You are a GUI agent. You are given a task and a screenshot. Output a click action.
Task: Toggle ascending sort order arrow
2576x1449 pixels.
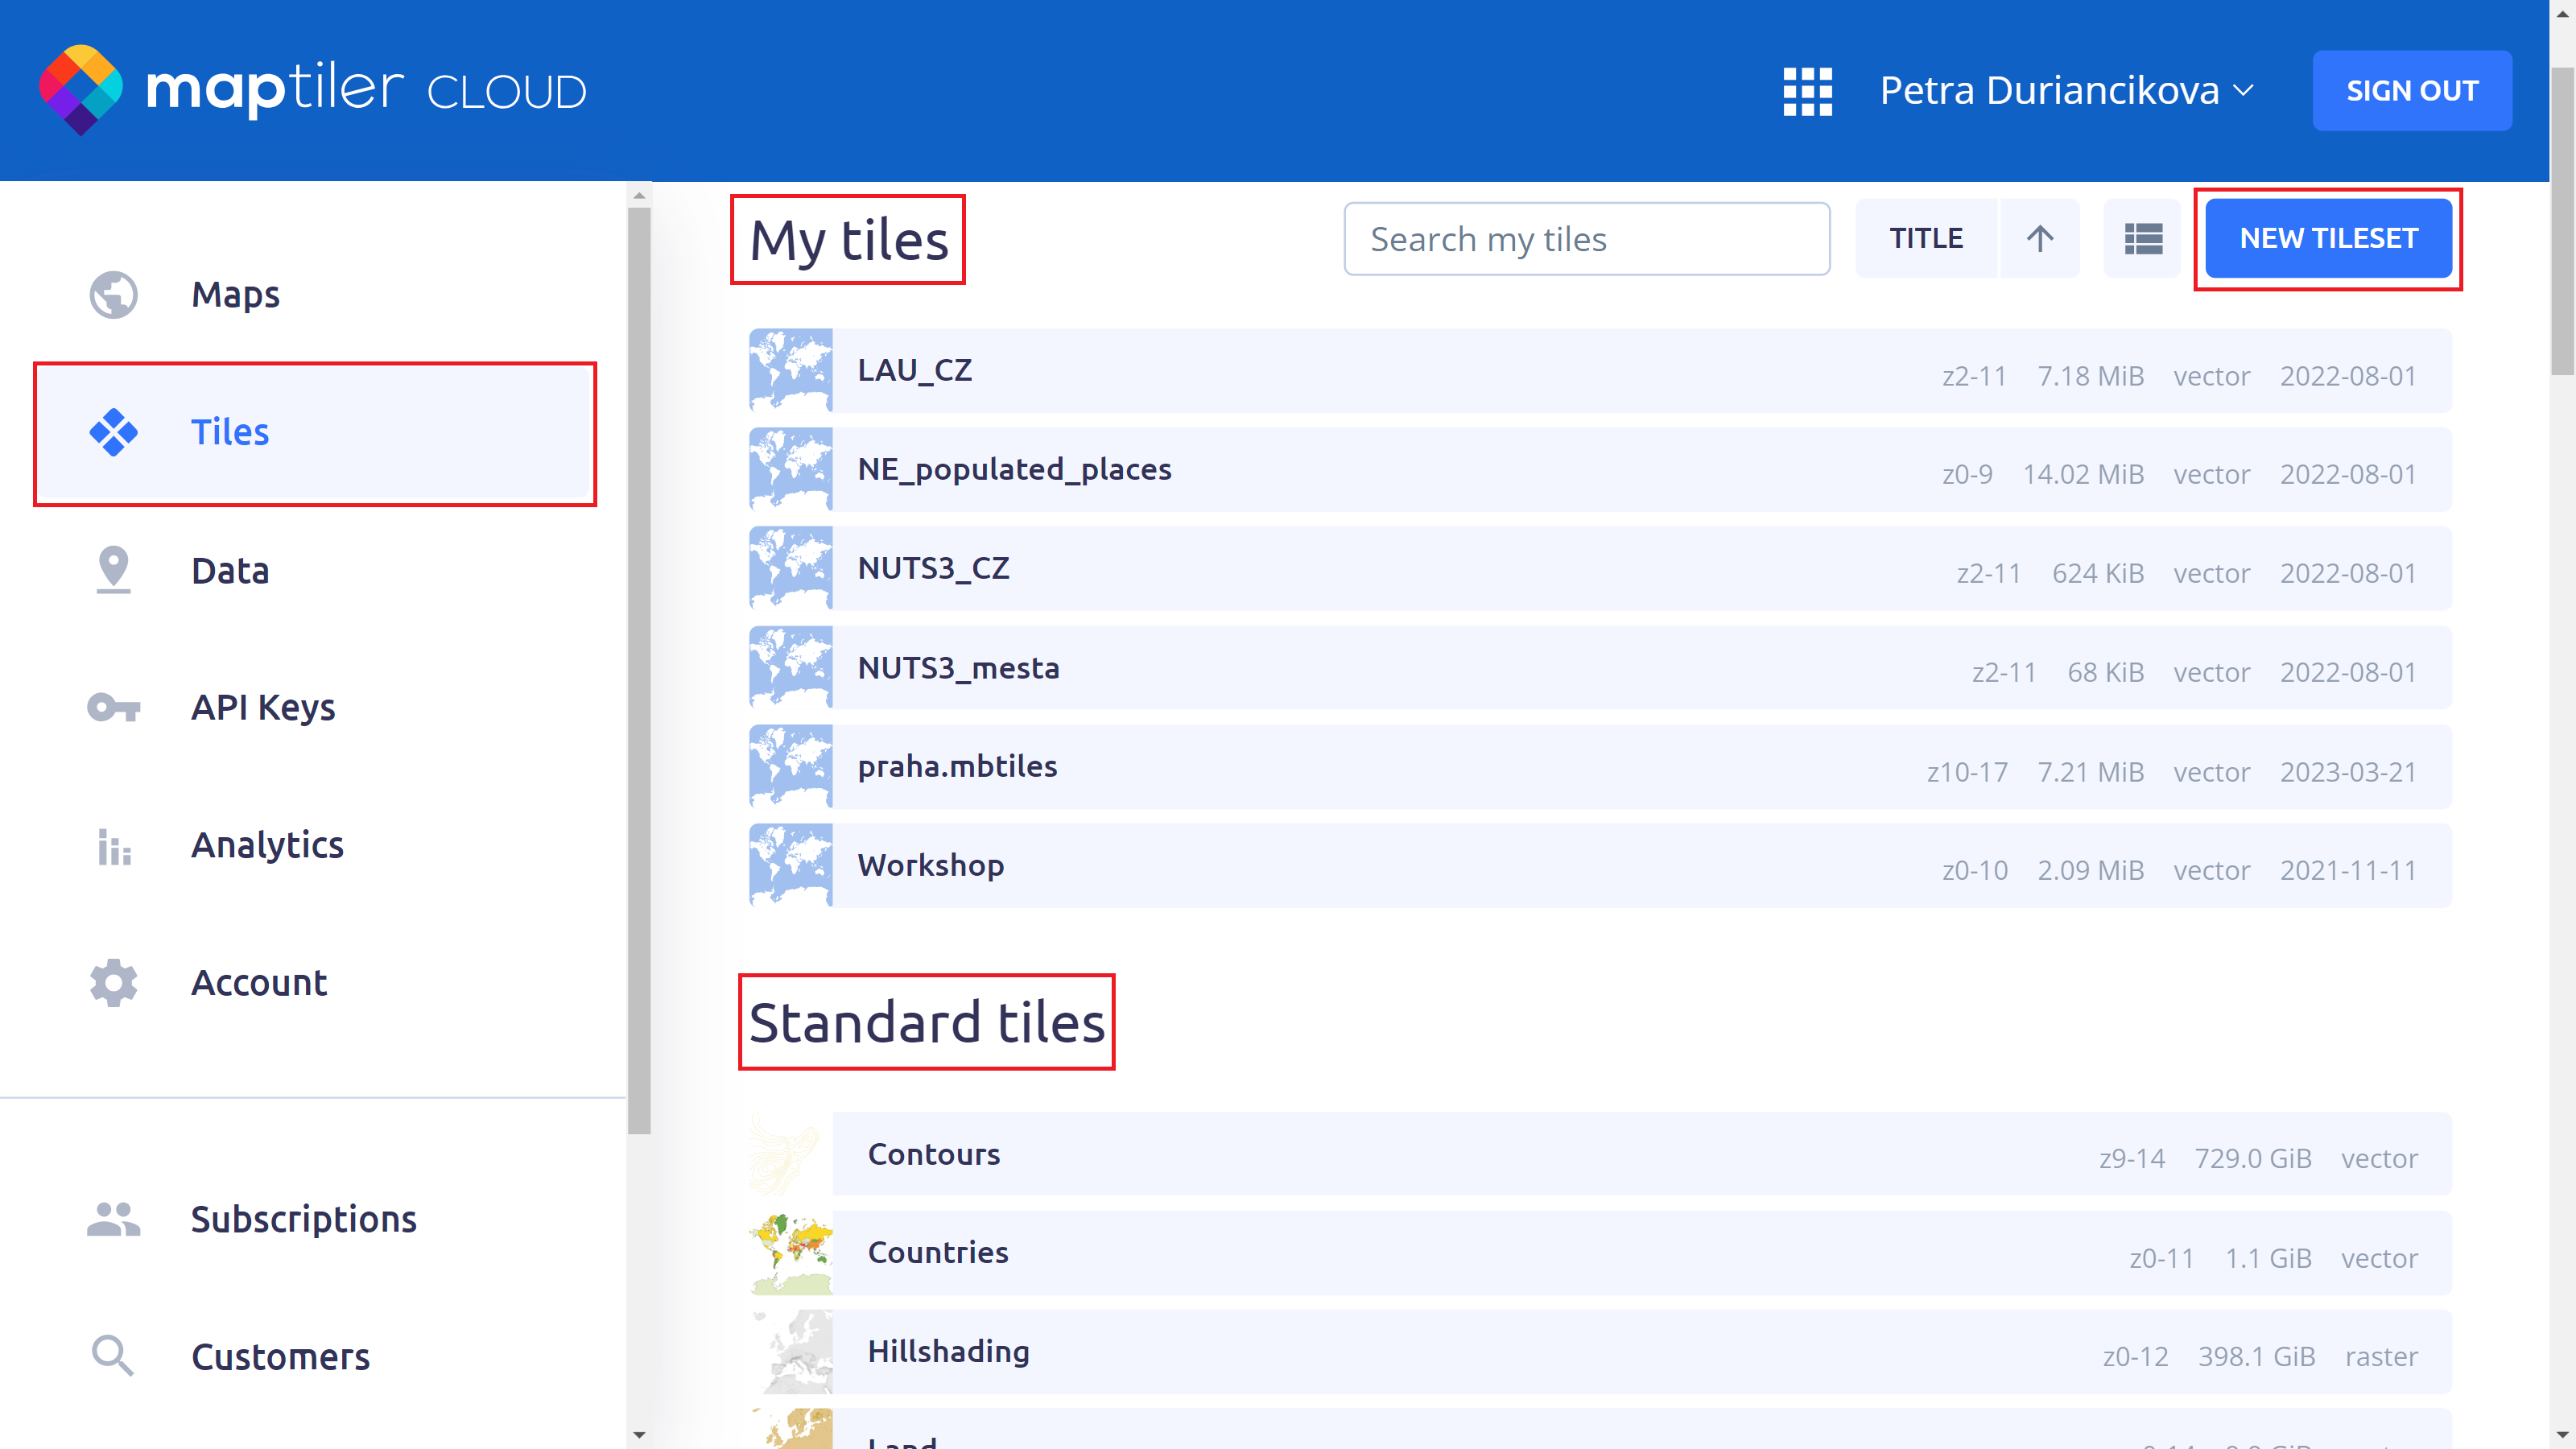click(x=2039, y=239)
